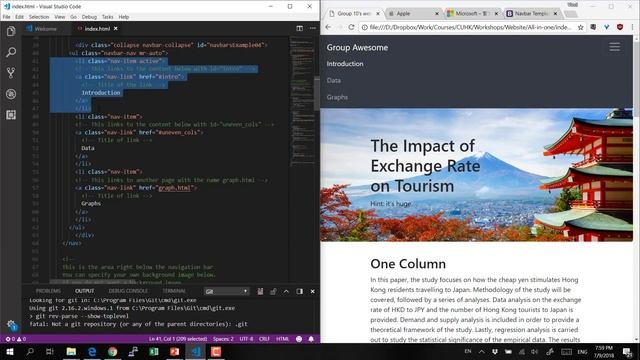Open the Selection menu
The width and height of the screenshot is (640, 360).
[x=39, y=17]
